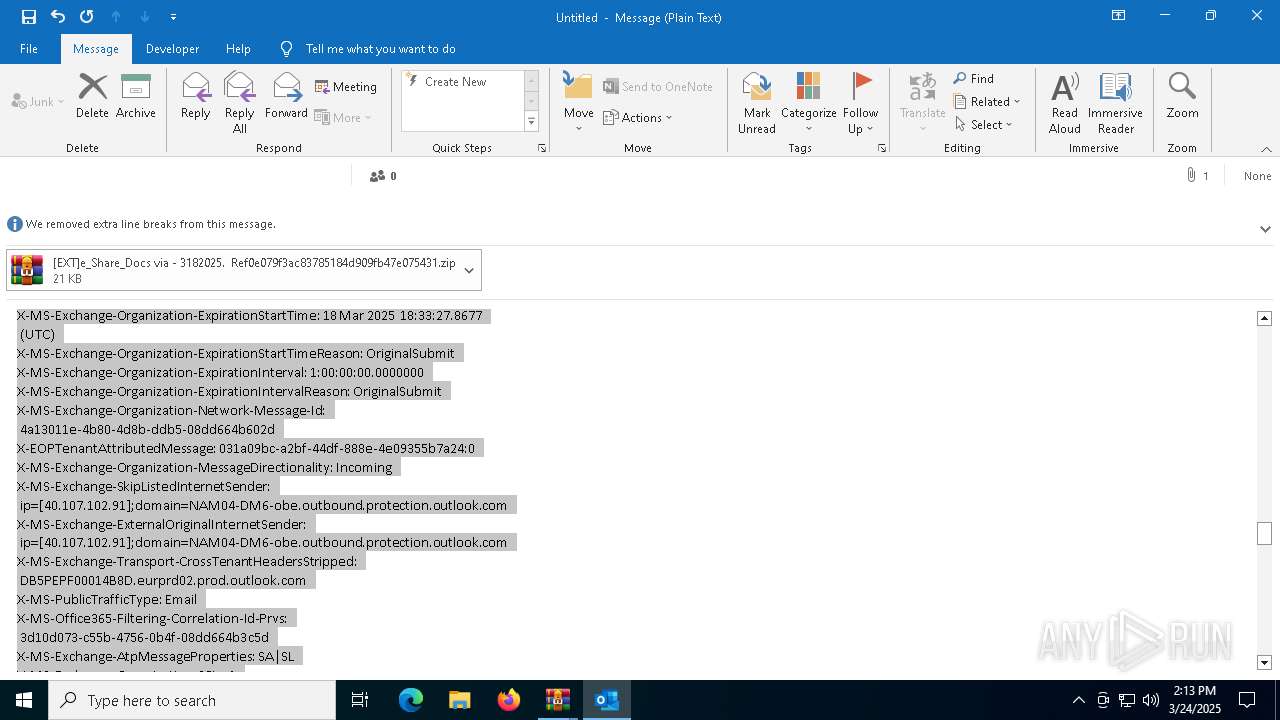
Task: Undo the last action in title bar
Action: pyautogui.click(x=58, y=17)
